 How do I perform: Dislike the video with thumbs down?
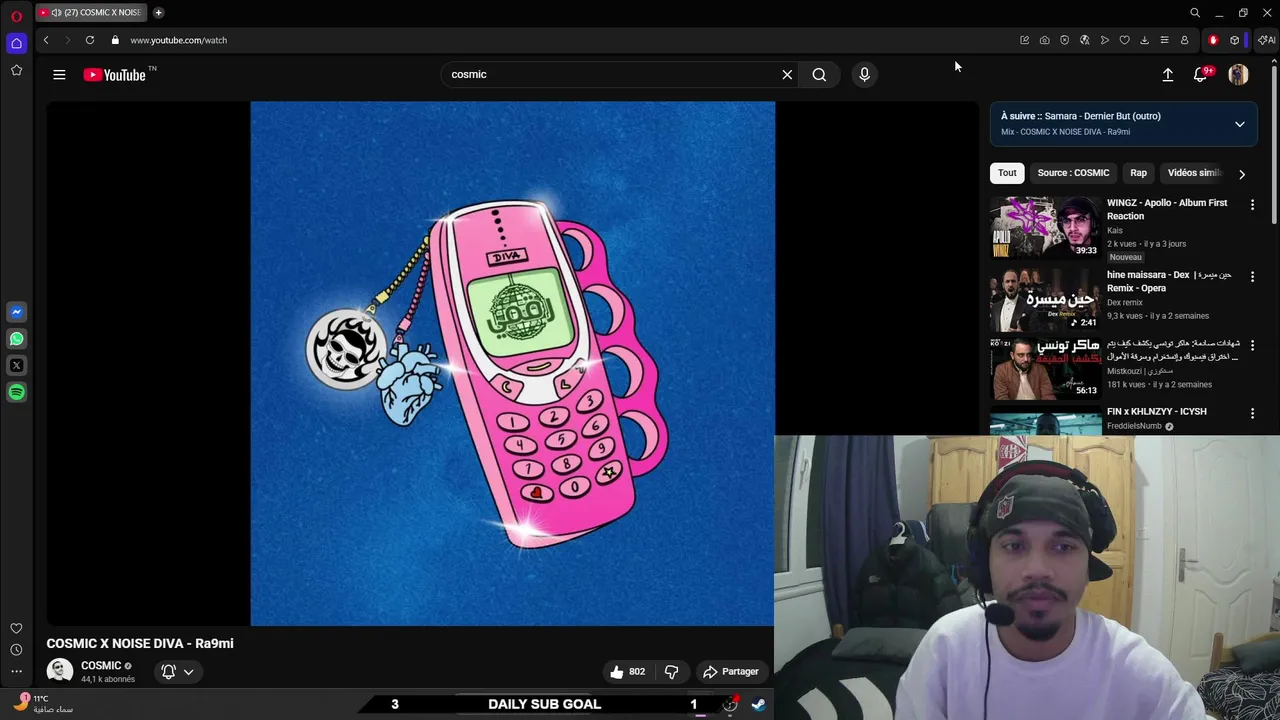pos(672,672)
